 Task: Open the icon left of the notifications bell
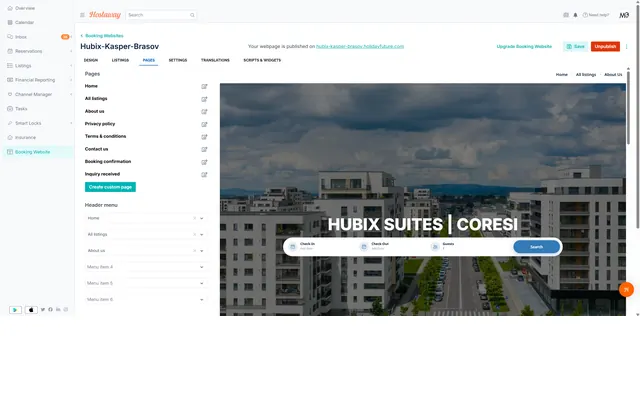pyautogui.click(x=566, y=15)
